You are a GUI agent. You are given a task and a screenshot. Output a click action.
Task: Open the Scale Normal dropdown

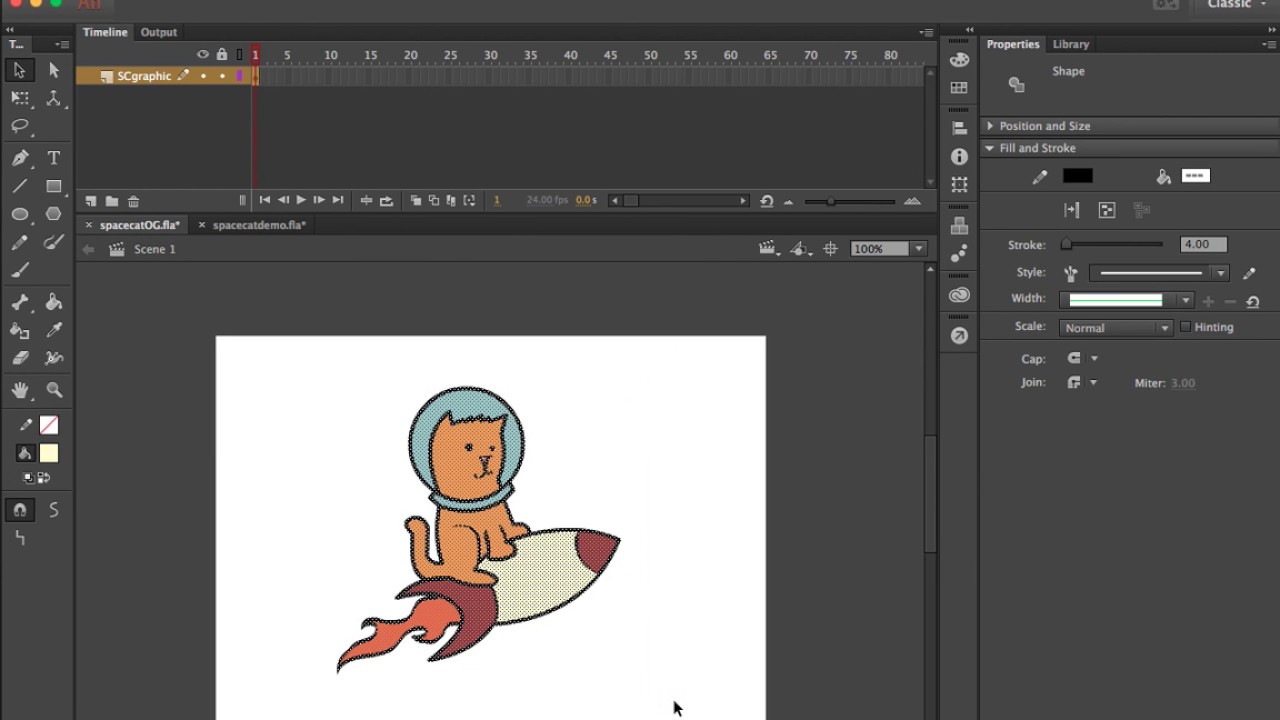[1115, 328]
